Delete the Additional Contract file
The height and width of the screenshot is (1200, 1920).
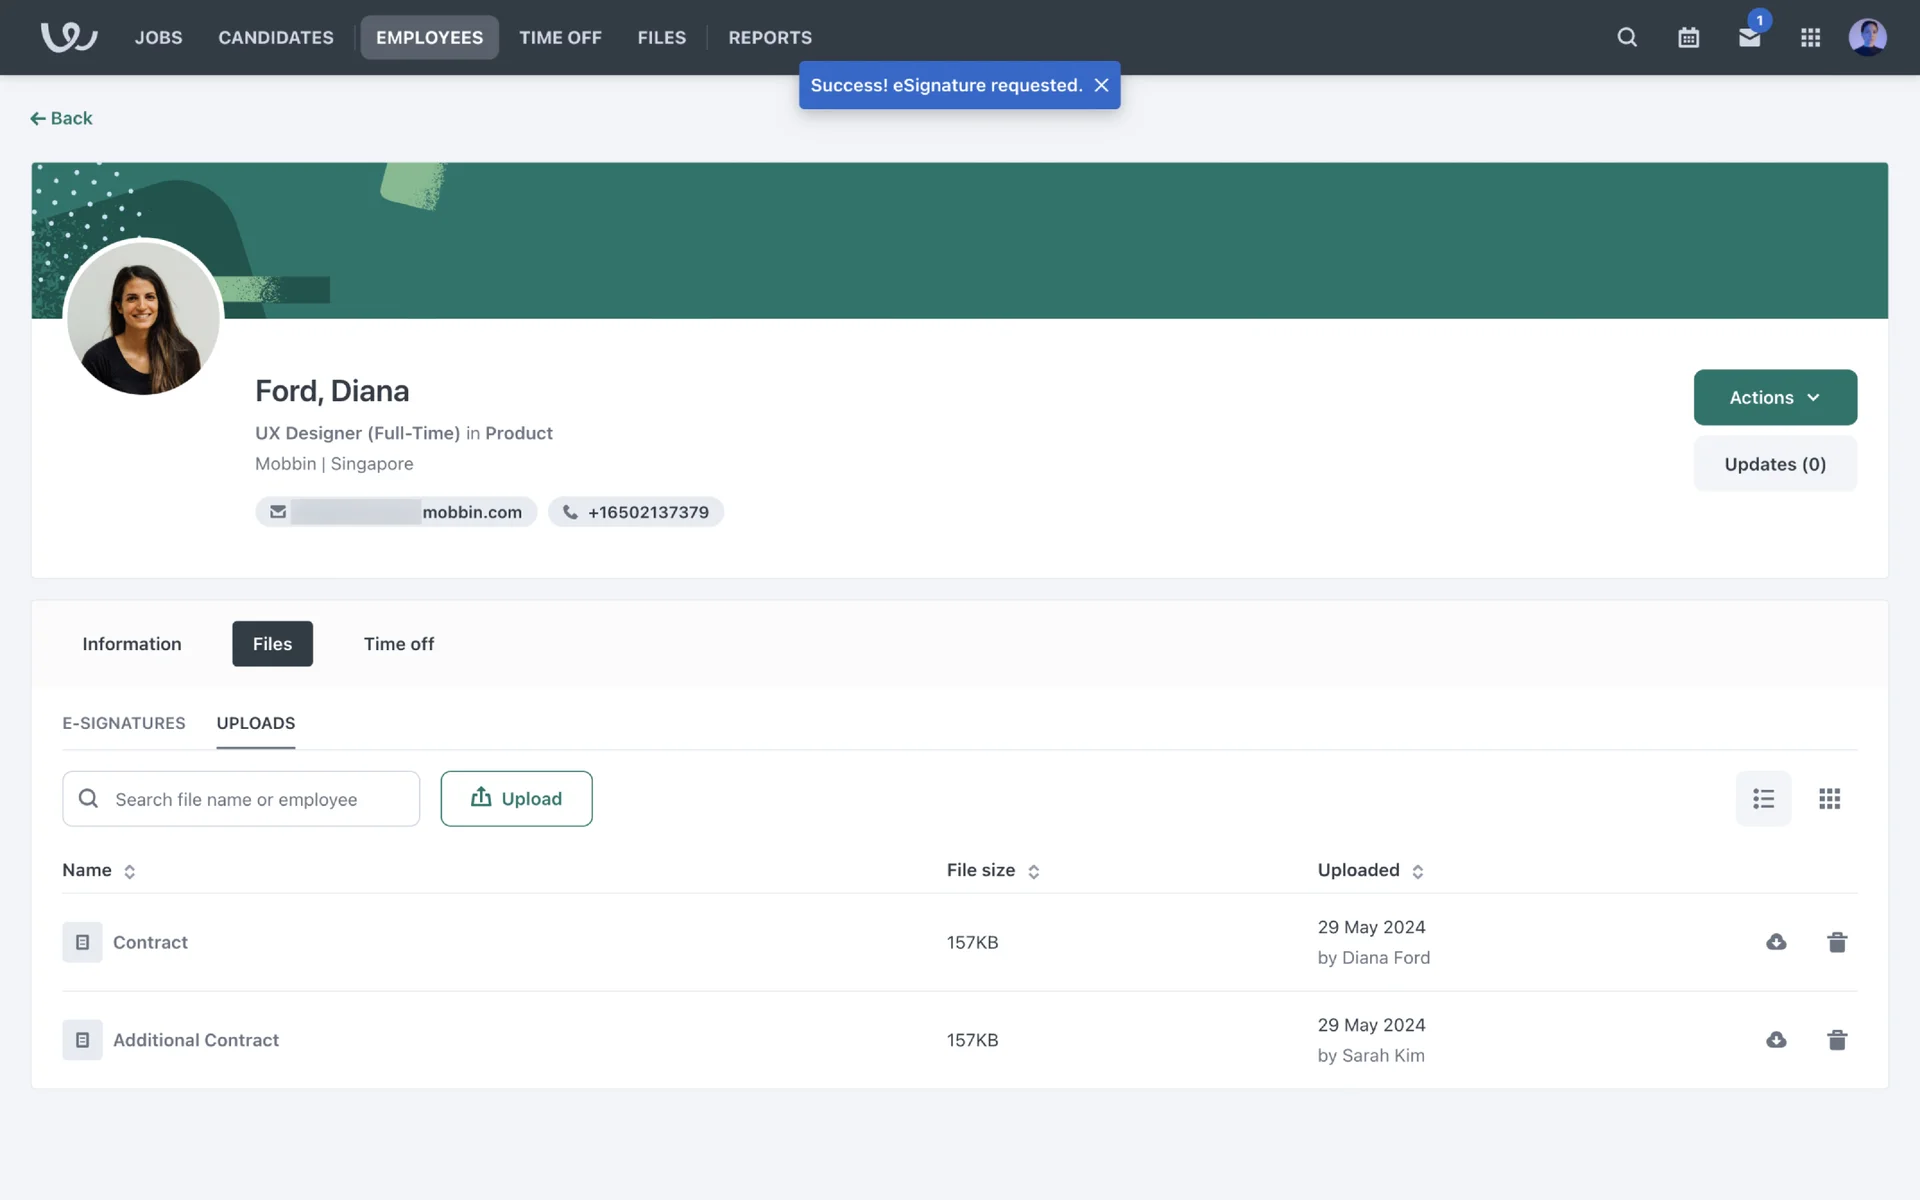pos(1837,1040)
